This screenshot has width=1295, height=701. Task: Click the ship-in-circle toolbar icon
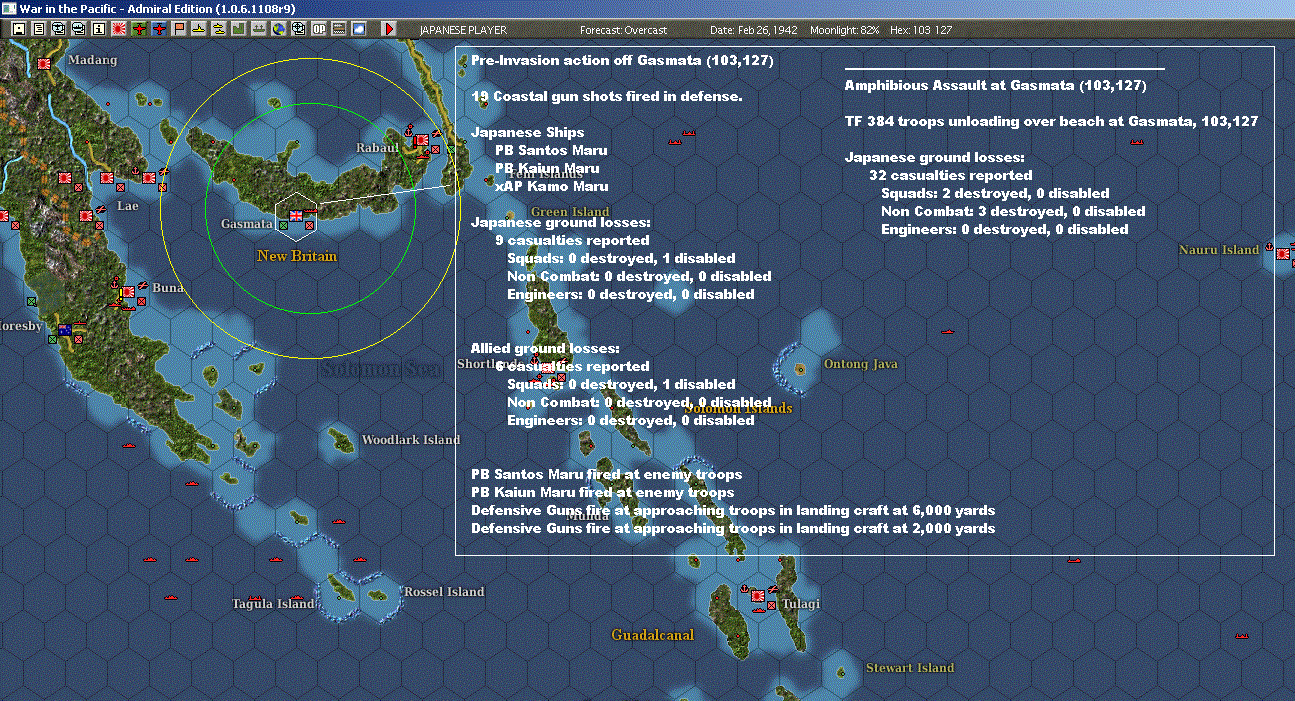78,29
